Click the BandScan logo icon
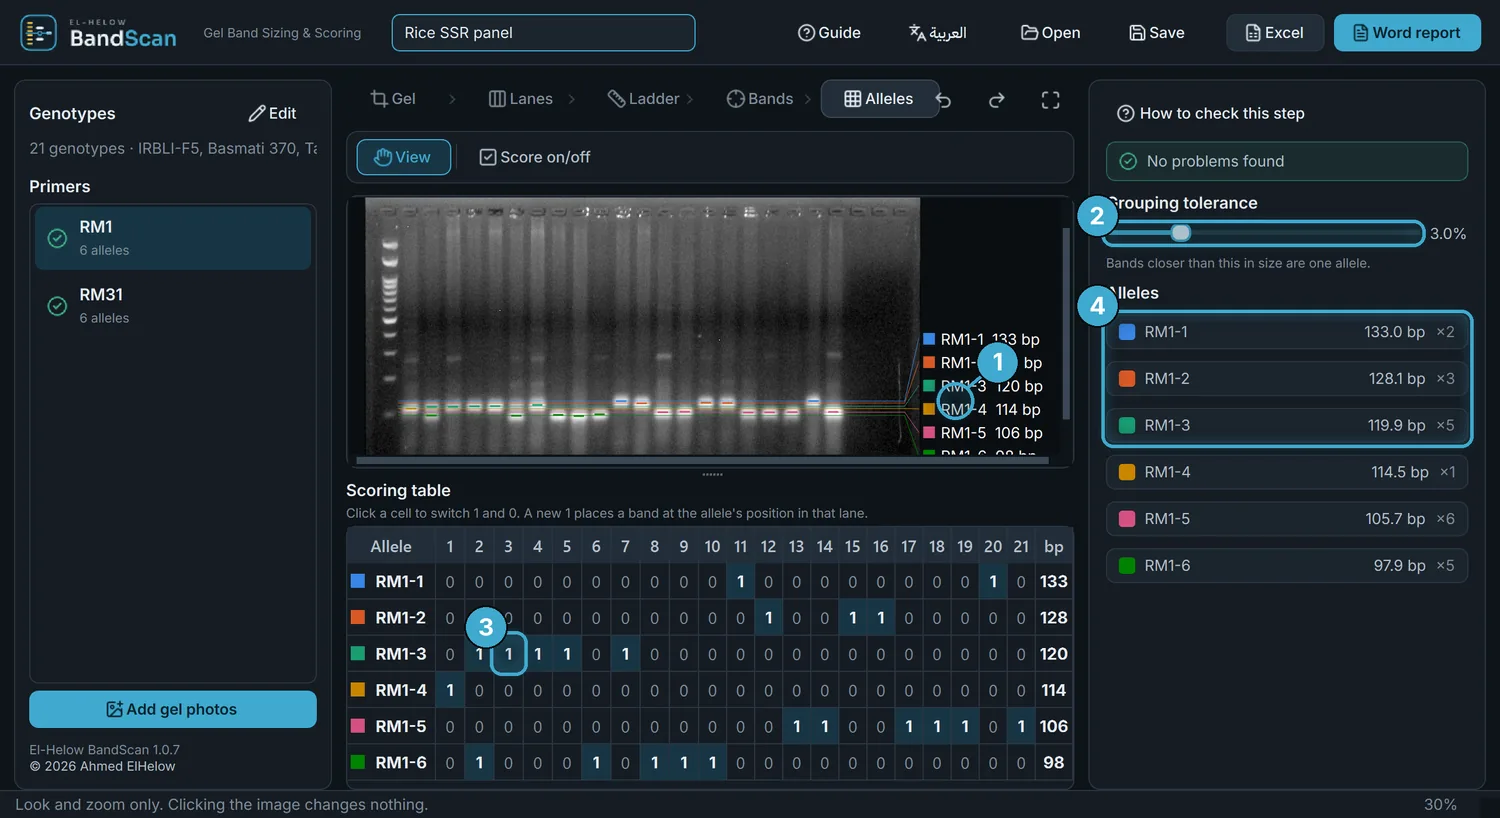1500x818 pixels. click(38, 33)
